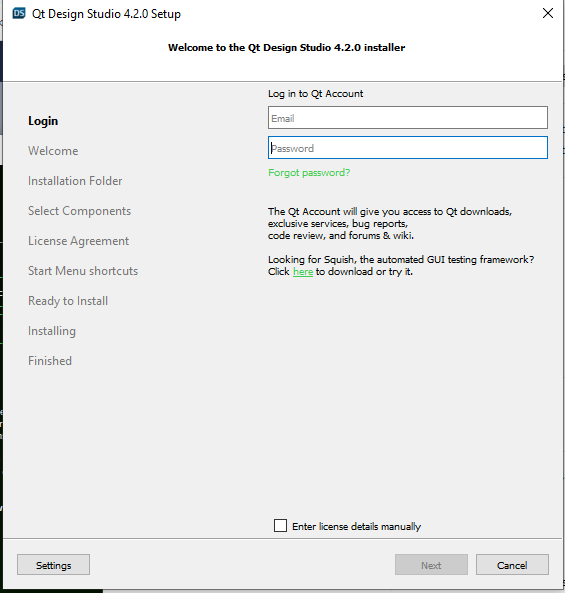
Task: Follow the 'here' Squish download link
Action: click(303, 272)
